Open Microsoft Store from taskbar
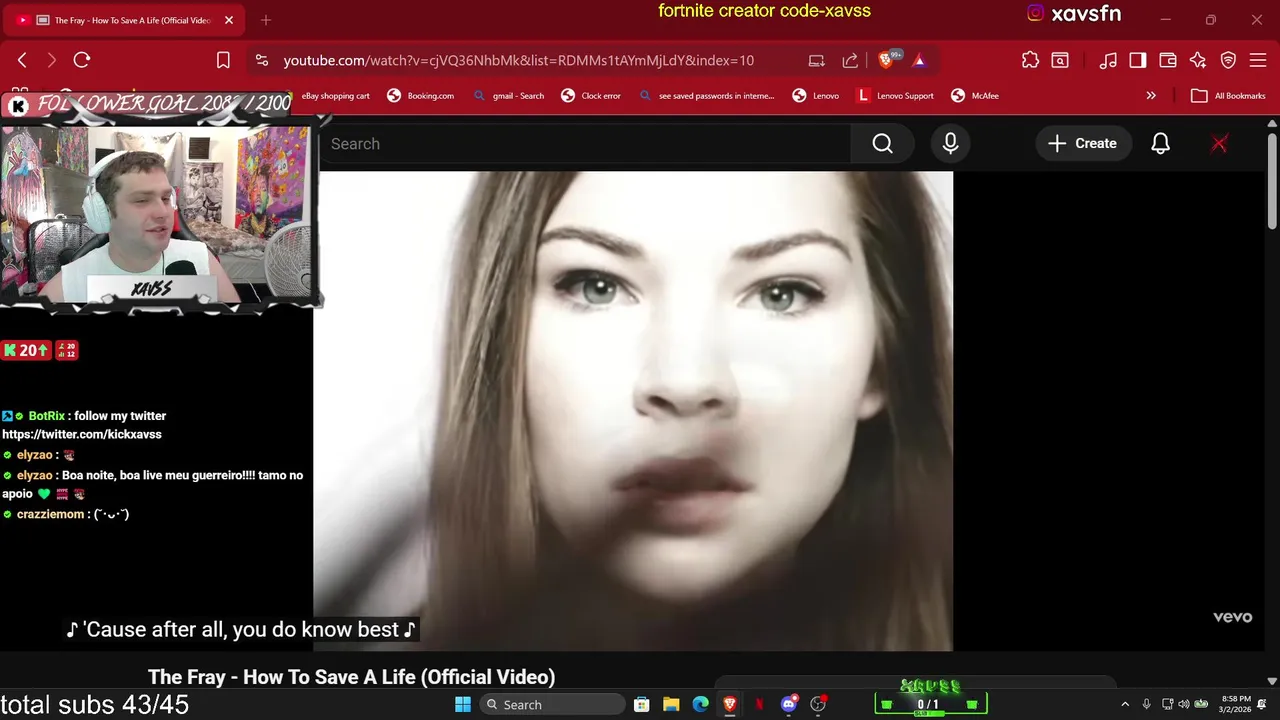 pyautogui.click(x=642, y=705)
